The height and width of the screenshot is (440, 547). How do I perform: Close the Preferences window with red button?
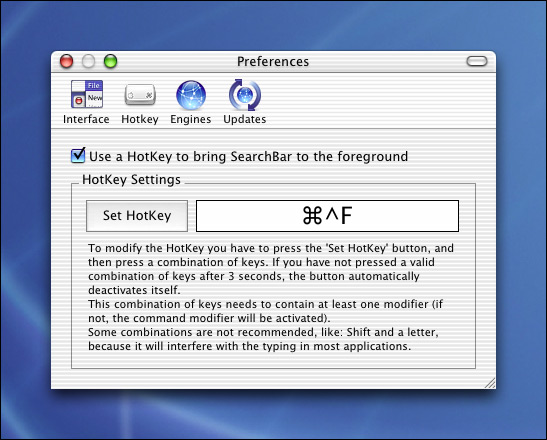click(67, 61)
